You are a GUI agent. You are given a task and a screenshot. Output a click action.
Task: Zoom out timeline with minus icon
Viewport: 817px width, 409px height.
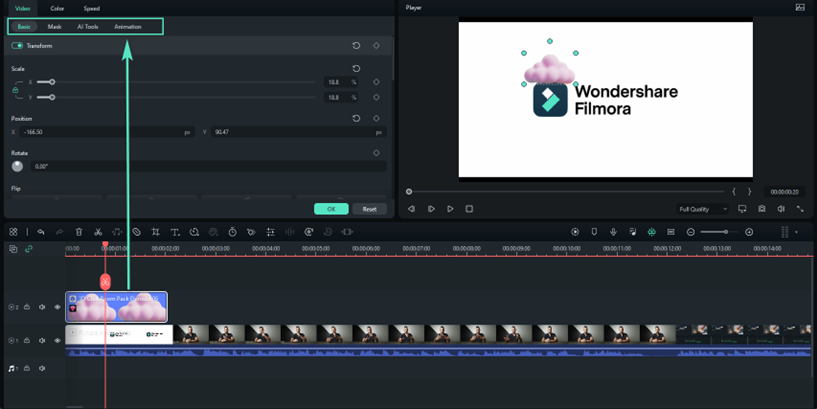690,232
